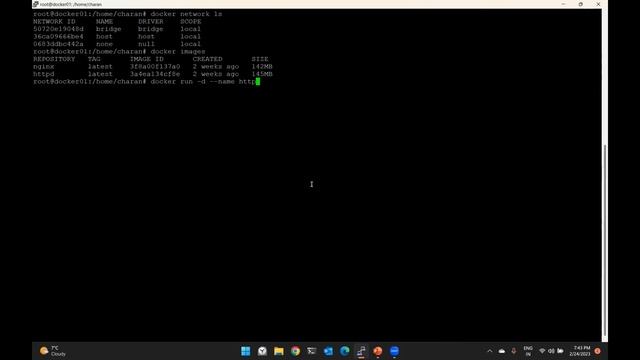Screen dimensions: 640x360
Task: Open PuTTY system menu icon in the title bar
Action: [36, 4]
